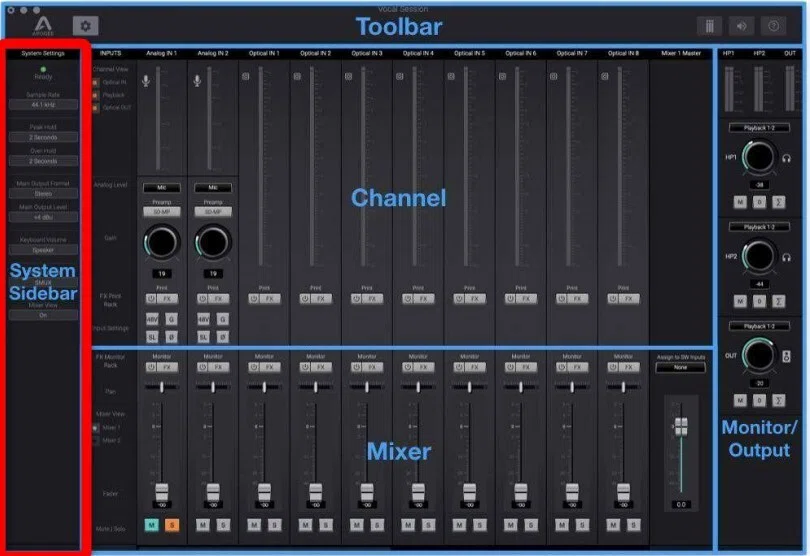Click the INPUTS header
Screen dimensions: 810x556
pyautogui.click(x=111, y=53)
